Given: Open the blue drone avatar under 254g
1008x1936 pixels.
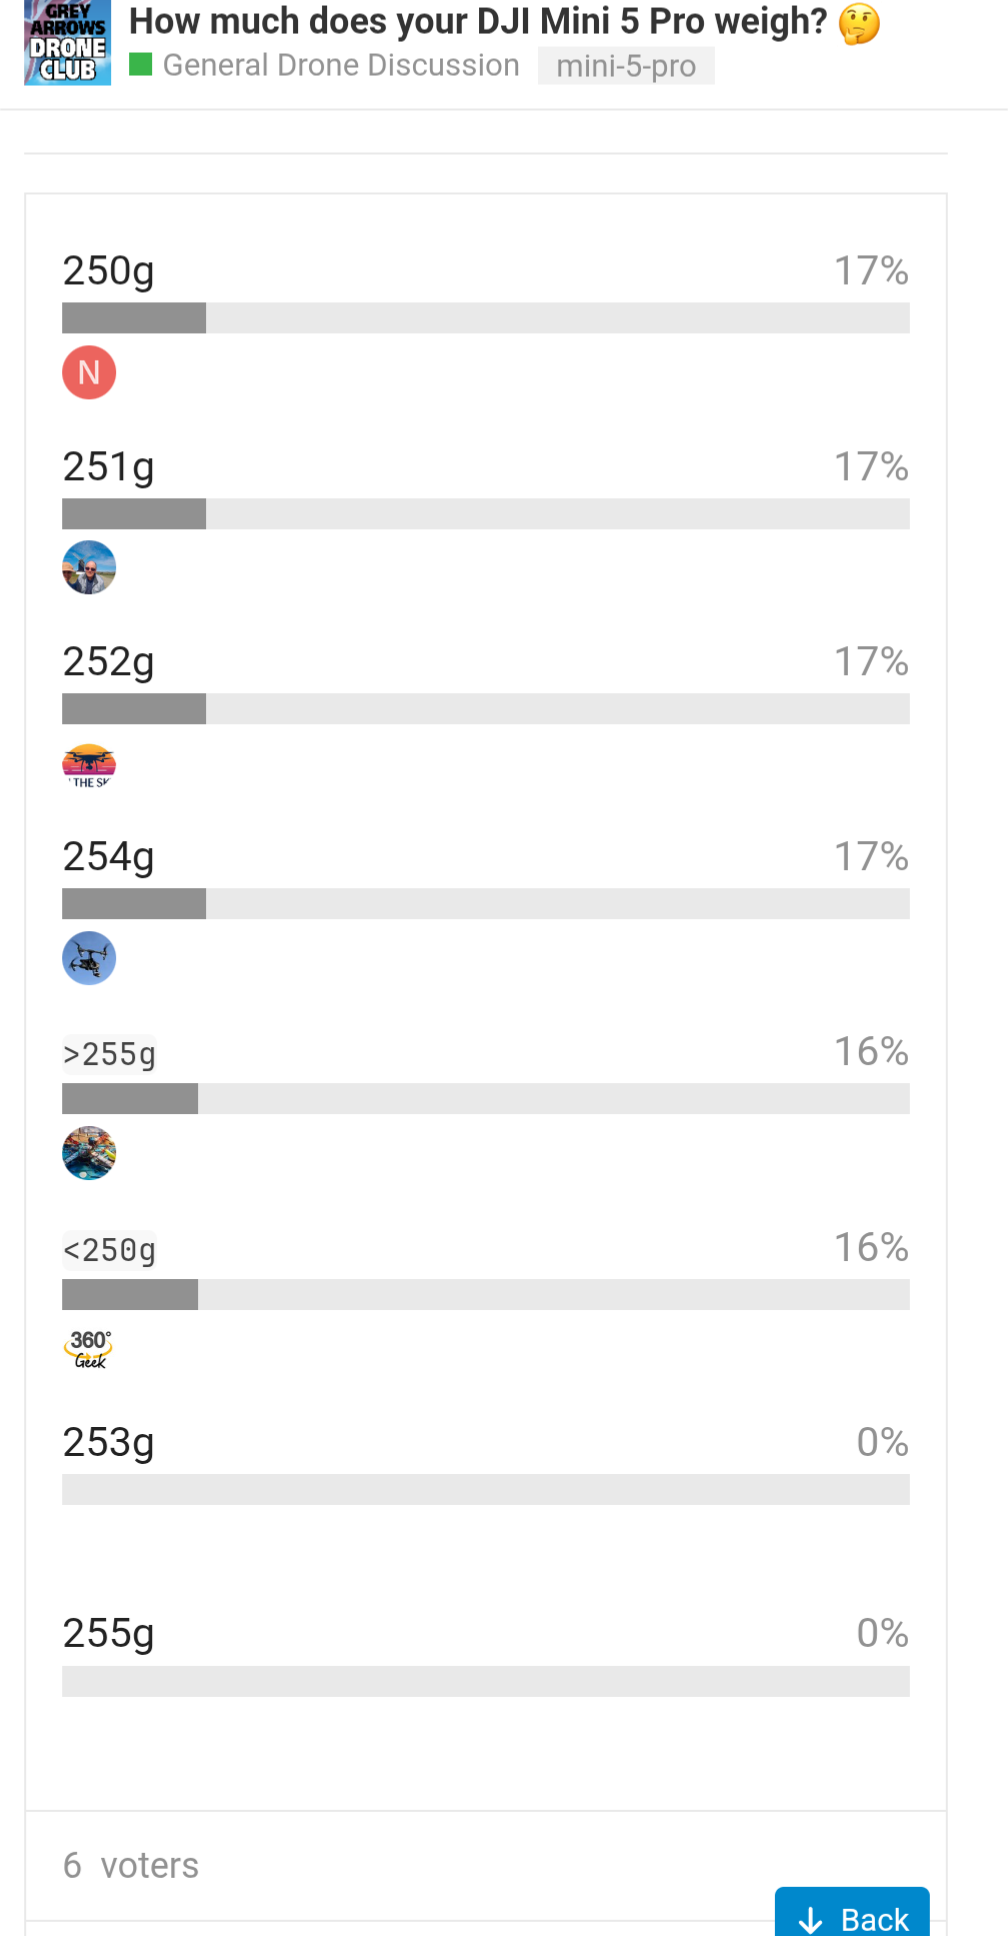Looking at the screenshot, I should (x=89, y=959).
